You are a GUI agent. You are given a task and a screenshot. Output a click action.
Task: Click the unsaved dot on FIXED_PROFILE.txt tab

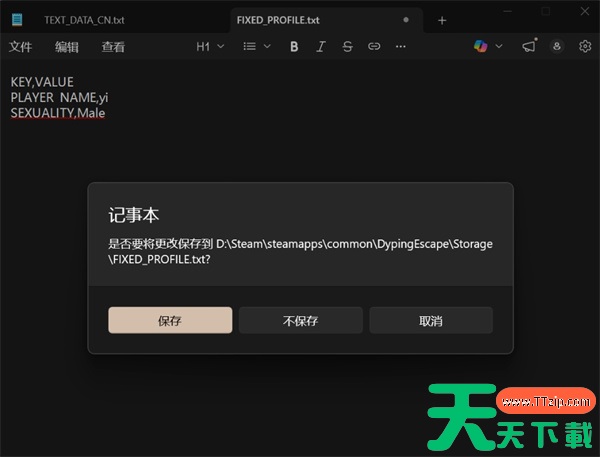(406, 20)
